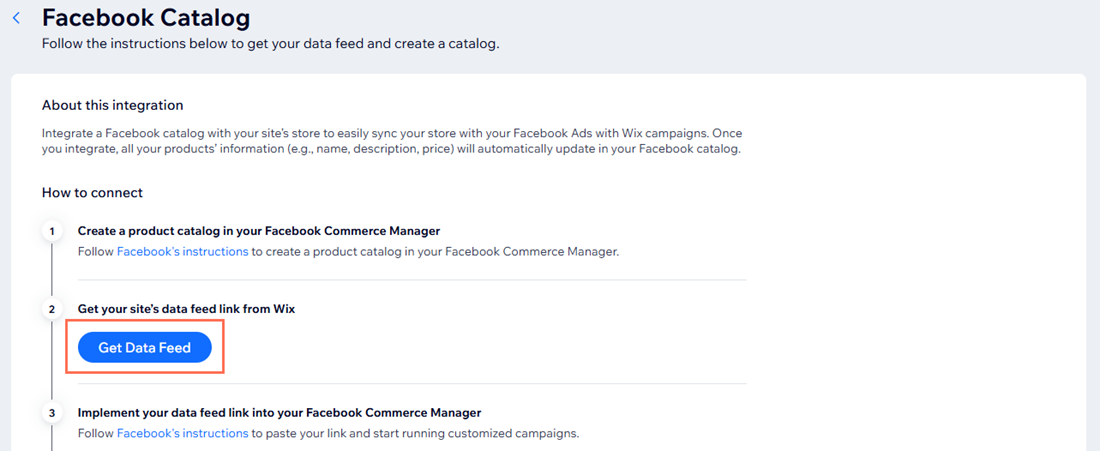Click the Facebook Catalog page title
1100x451 pixels.
point(146,18)
